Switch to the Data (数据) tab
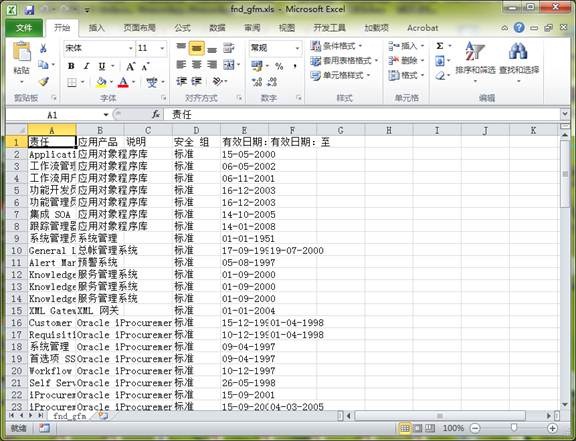The width and height of the screenshot is (576, 441). point(217,28)
